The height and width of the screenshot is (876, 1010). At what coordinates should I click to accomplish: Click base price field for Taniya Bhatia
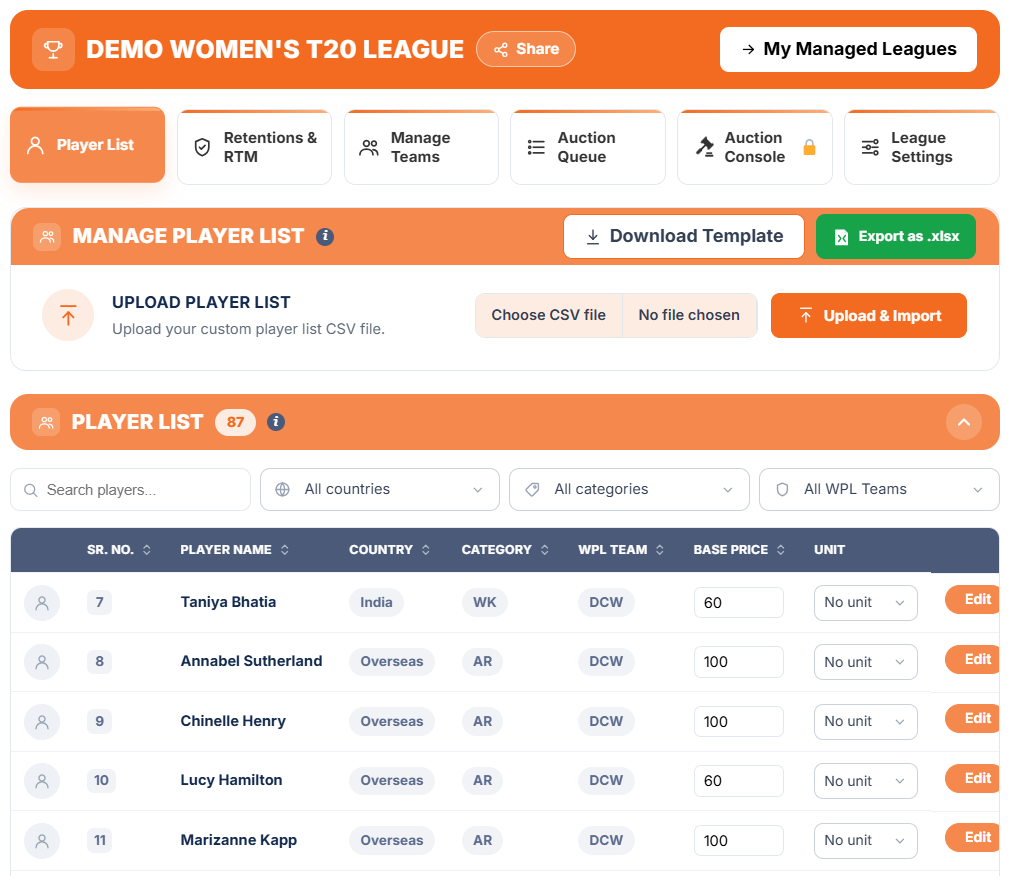click(x=739, y=603)
